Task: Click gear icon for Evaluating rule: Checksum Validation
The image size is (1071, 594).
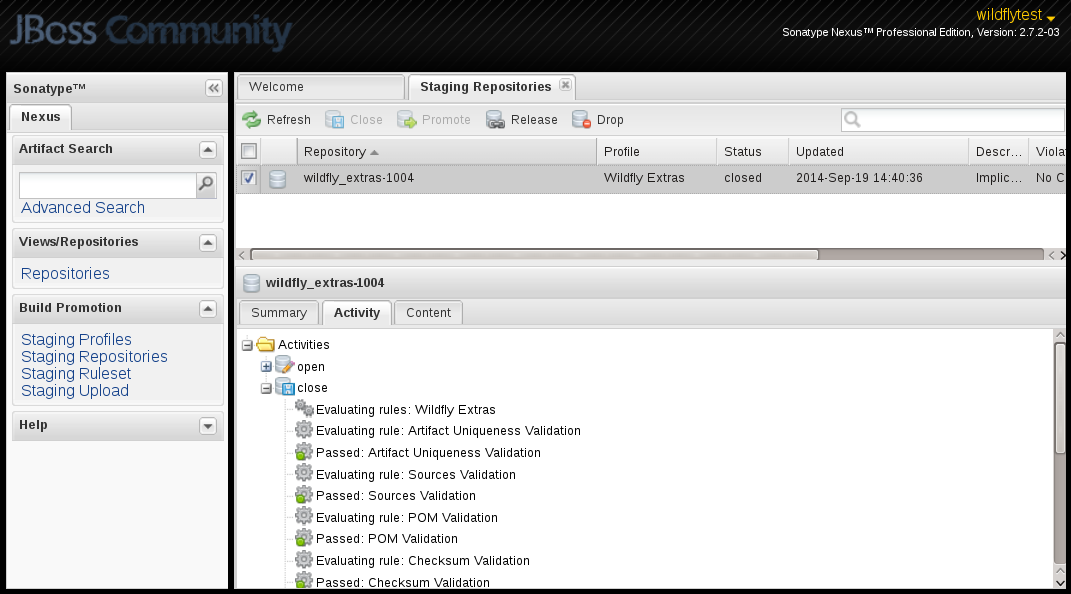Action: tap(304, 561)
